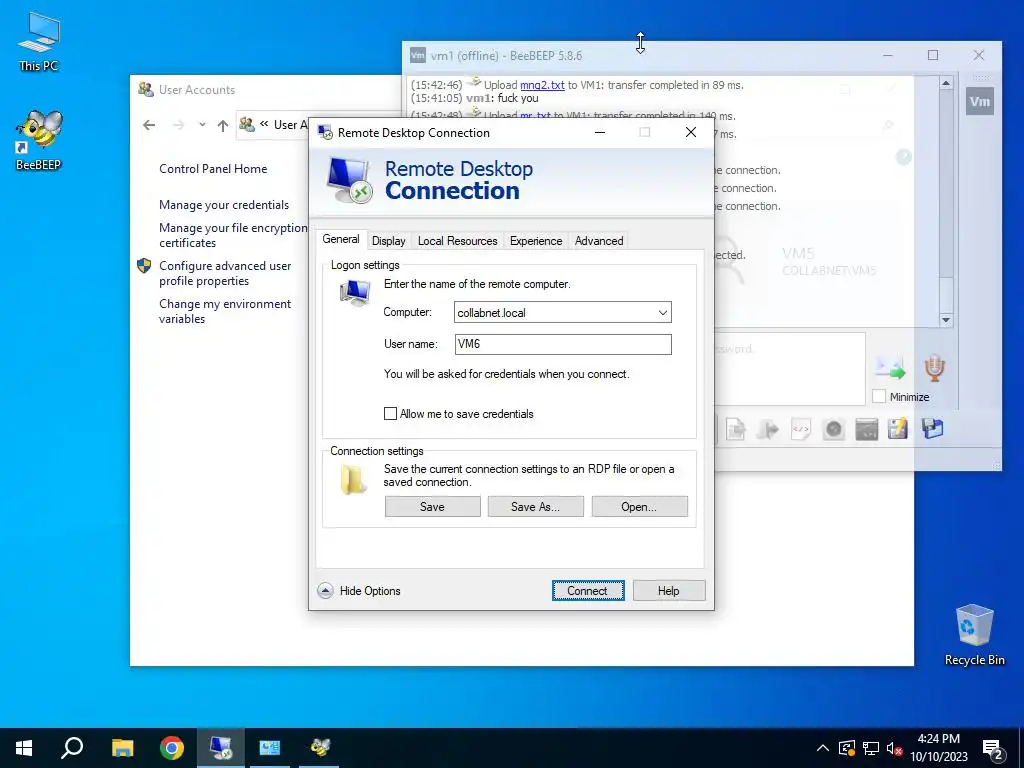Switch to the General tab
This screenshot has width=1024, height=768.
pos(341,240)
